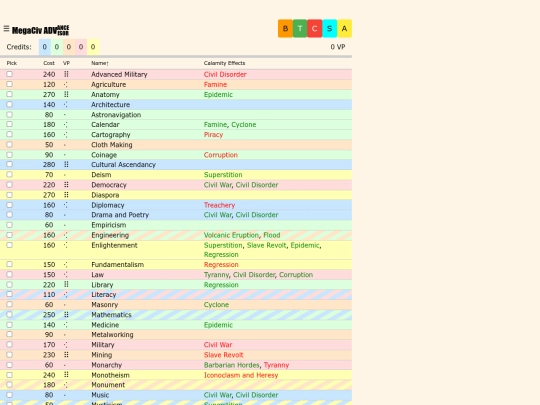540x405 pixels.
Task: Select the Monotheism checkbox
Action: coord(10,375)
